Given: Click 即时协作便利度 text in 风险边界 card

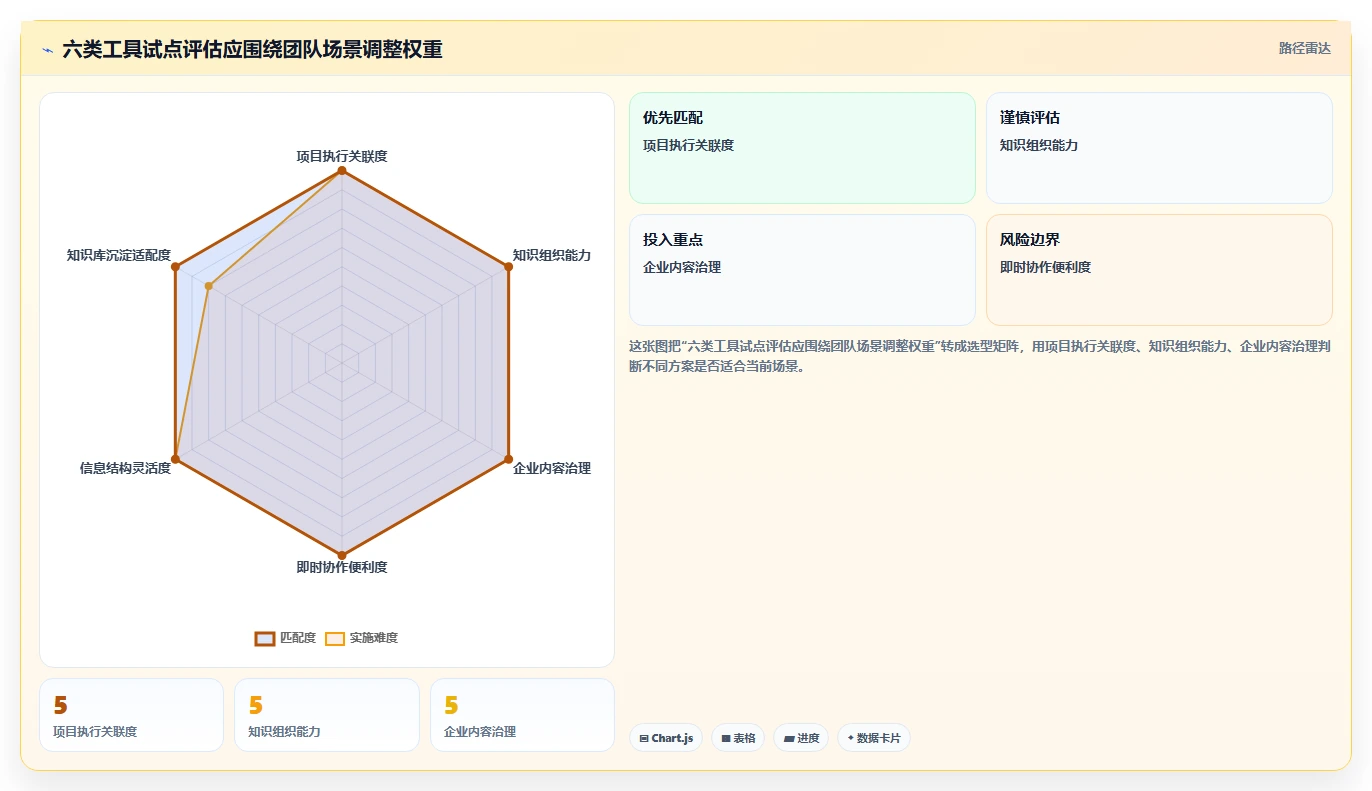Looking at the screenshot, I should (x=1045, y=267).
